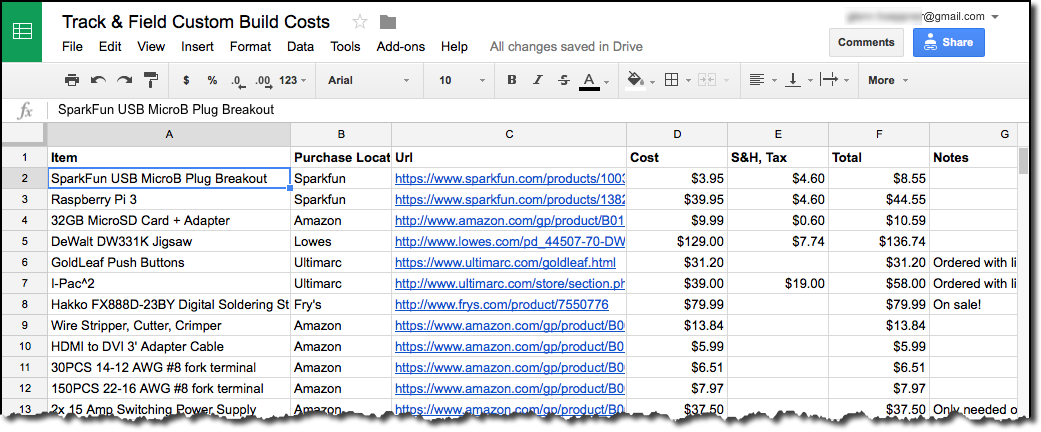
Task: Open fill color bucket
Action: click(635, 80)
